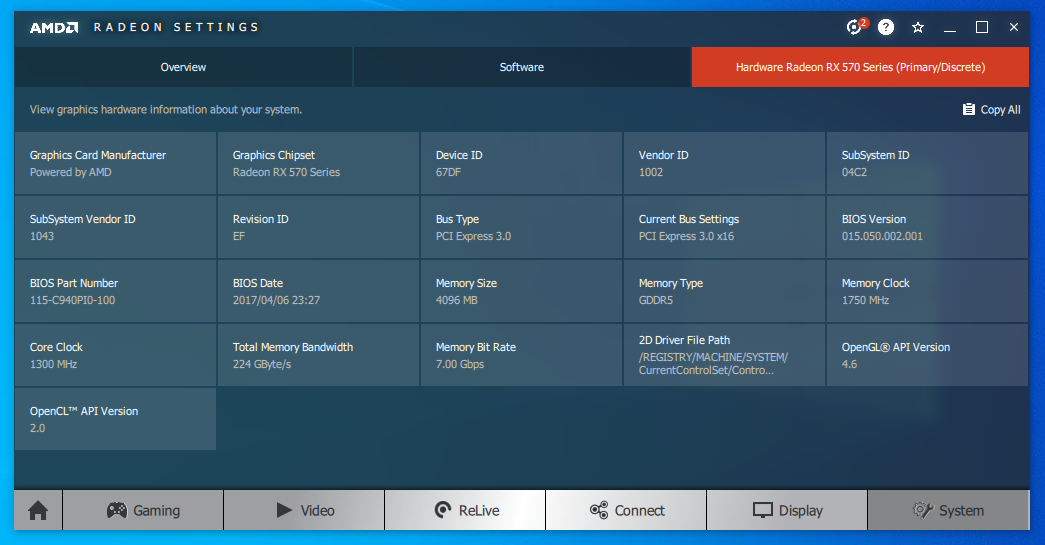Click the AMD logo in title bar

[54, 27]
